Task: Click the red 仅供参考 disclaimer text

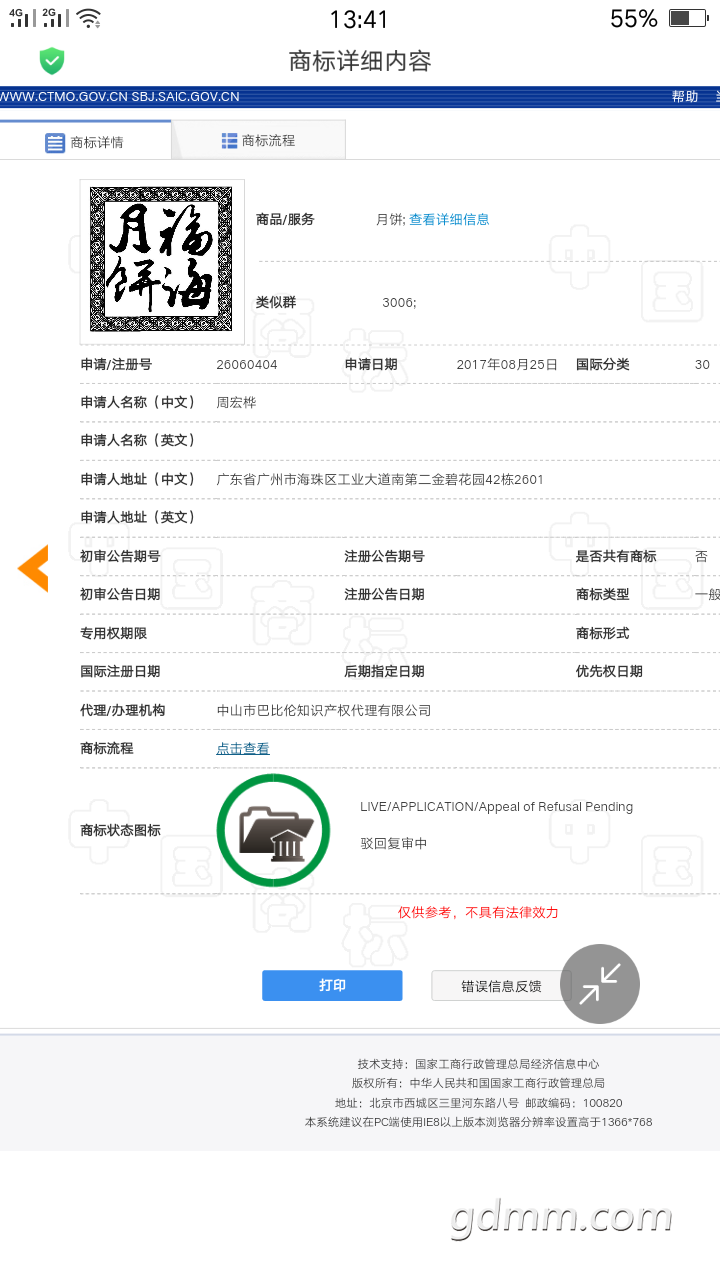Action: click(478, 912)
